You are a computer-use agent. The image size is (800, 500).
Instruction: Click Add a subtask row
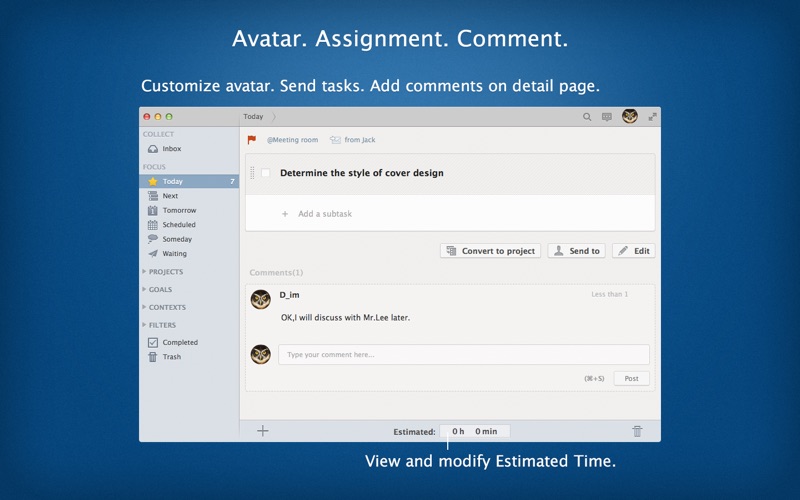point(324,214)
